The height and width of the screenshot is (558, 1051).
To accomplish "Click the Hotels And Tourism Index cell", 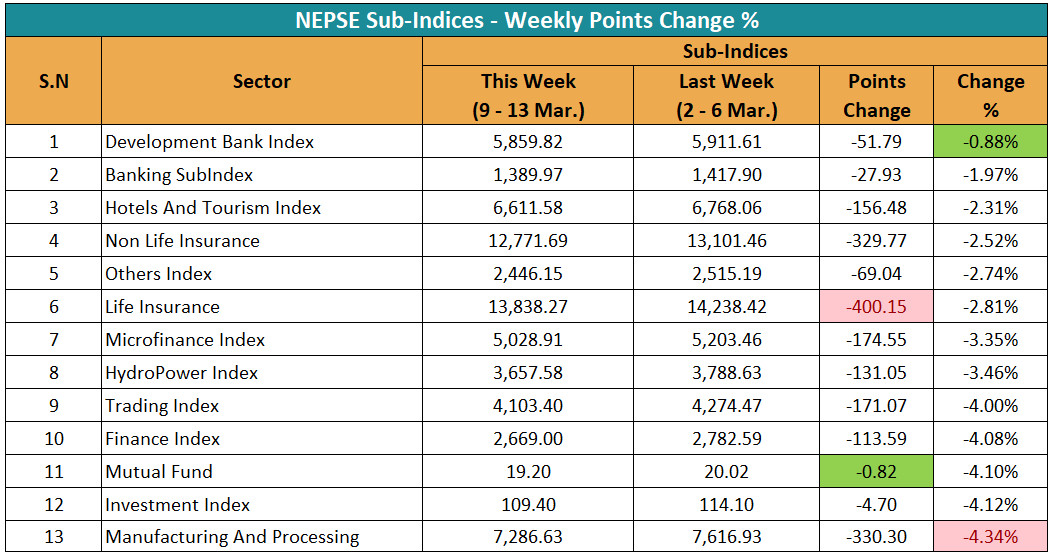I will pyautogui.click(x=213, y=208).
